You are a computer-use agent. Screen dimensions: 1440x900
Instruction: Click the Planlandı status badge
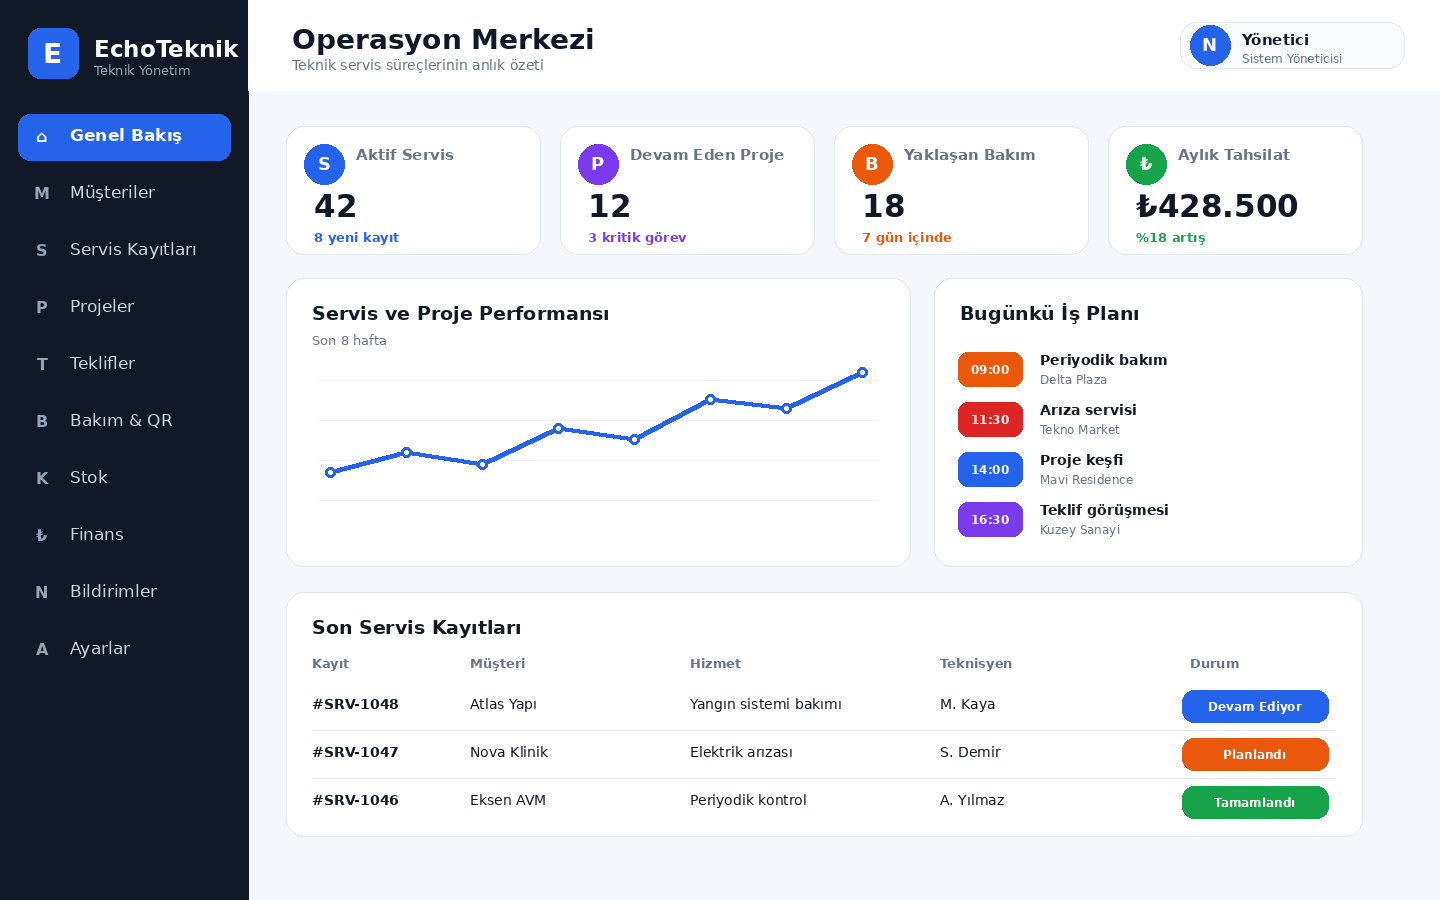(1255, 754)
